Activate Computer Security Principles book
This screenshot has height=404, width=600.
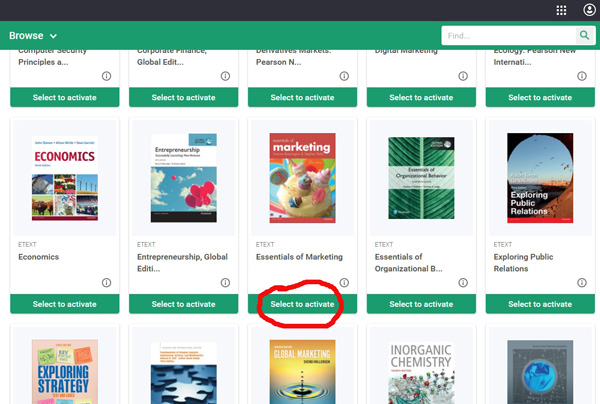65,97
